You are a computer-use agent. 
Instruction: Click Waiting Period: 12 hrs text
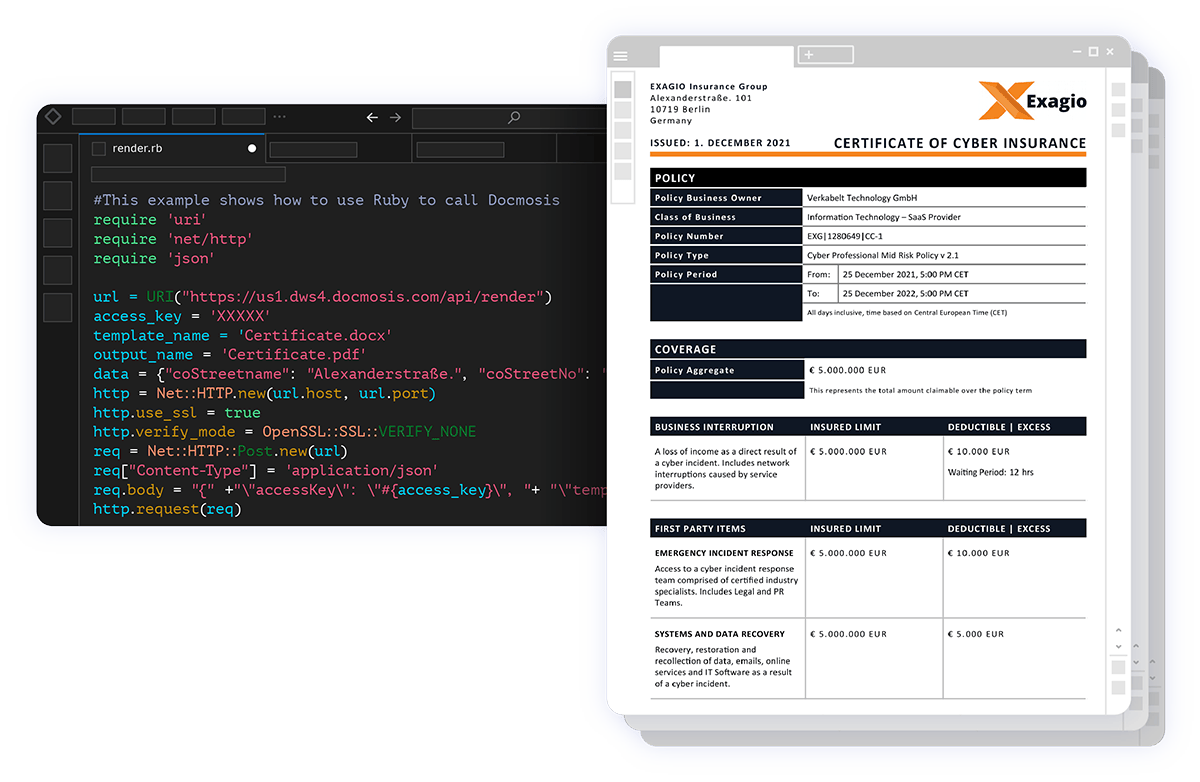click(991, 471)
